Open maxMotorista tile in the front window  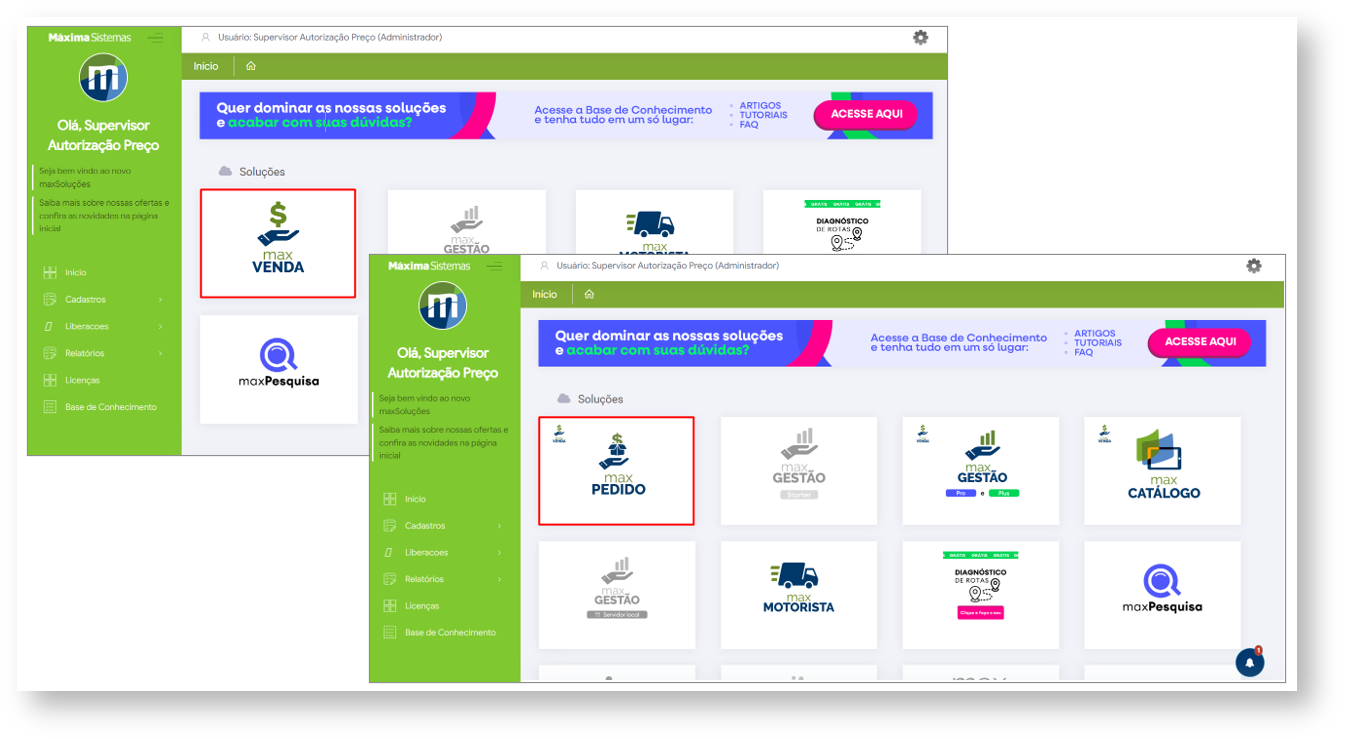coord(799,596)
